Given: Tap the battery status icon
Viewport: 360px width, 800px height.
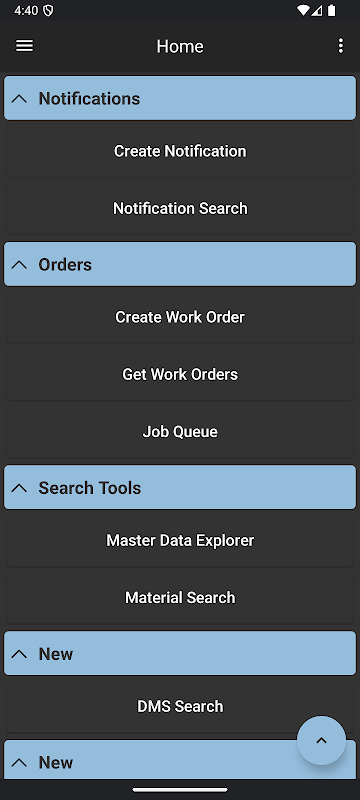Looking at the screenshot, I should click(331, 10).
